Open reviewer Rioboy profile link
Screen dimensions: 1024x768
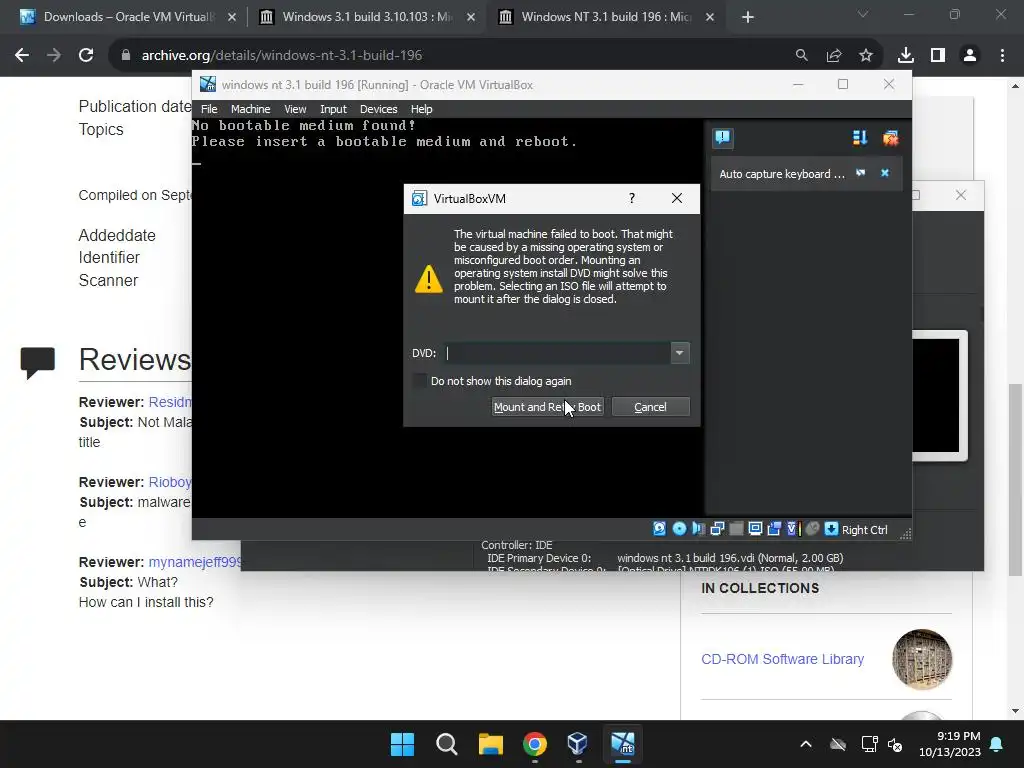tap(170, 482)
